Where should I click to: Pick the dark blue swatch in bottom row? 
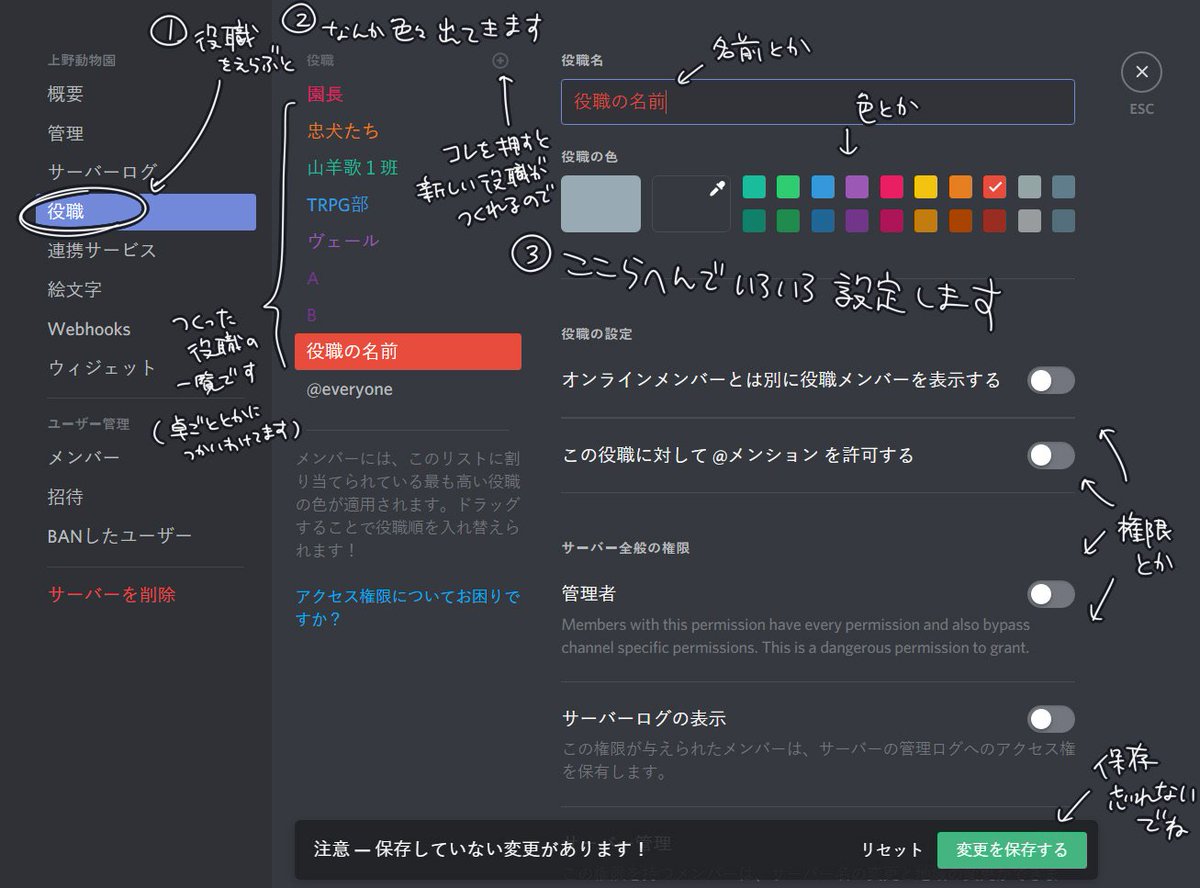(x=823, y=220)
